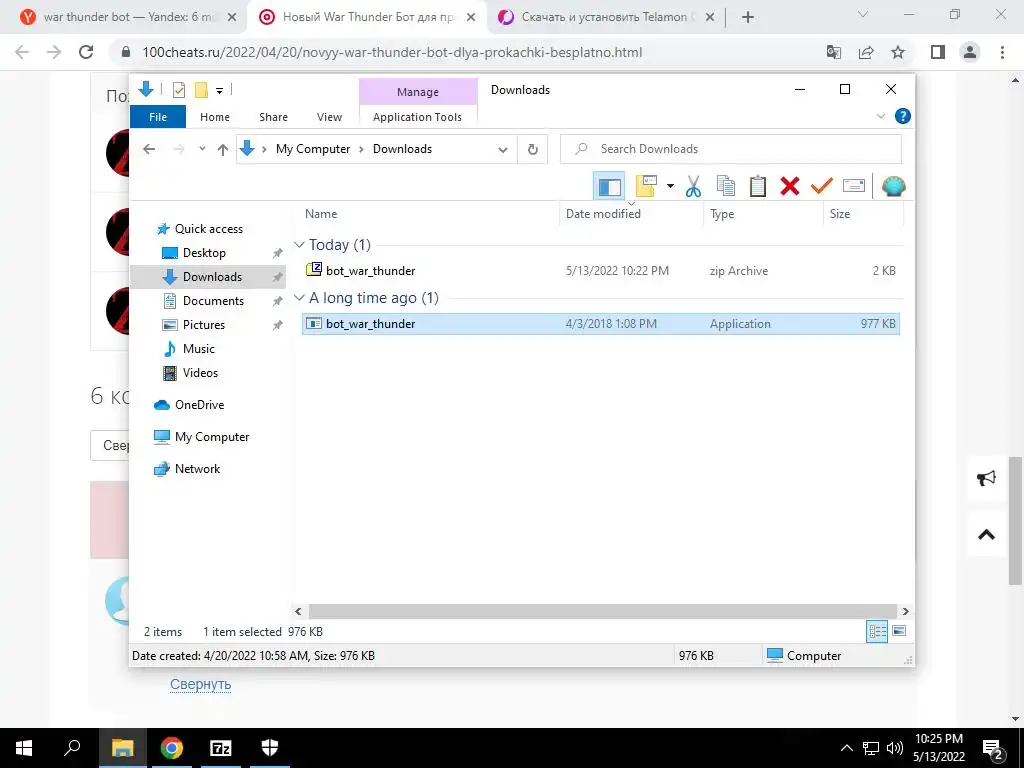
Task: Click the Search Downloads field
Action: coord(731,149)
